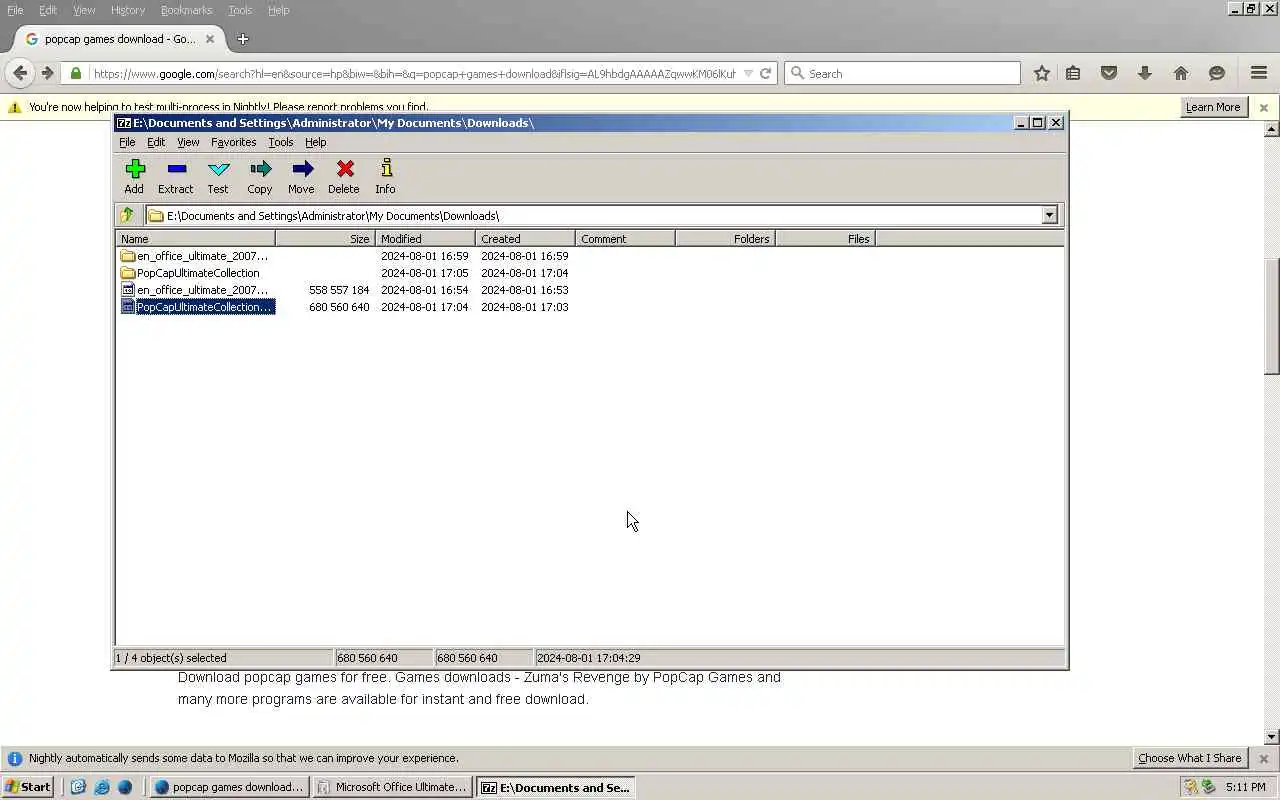Image resolution: width=1280 pixels, height=800 pixels.
Task: Launch Internet Explorer from quick launch
Action: (x=101, y=787)
